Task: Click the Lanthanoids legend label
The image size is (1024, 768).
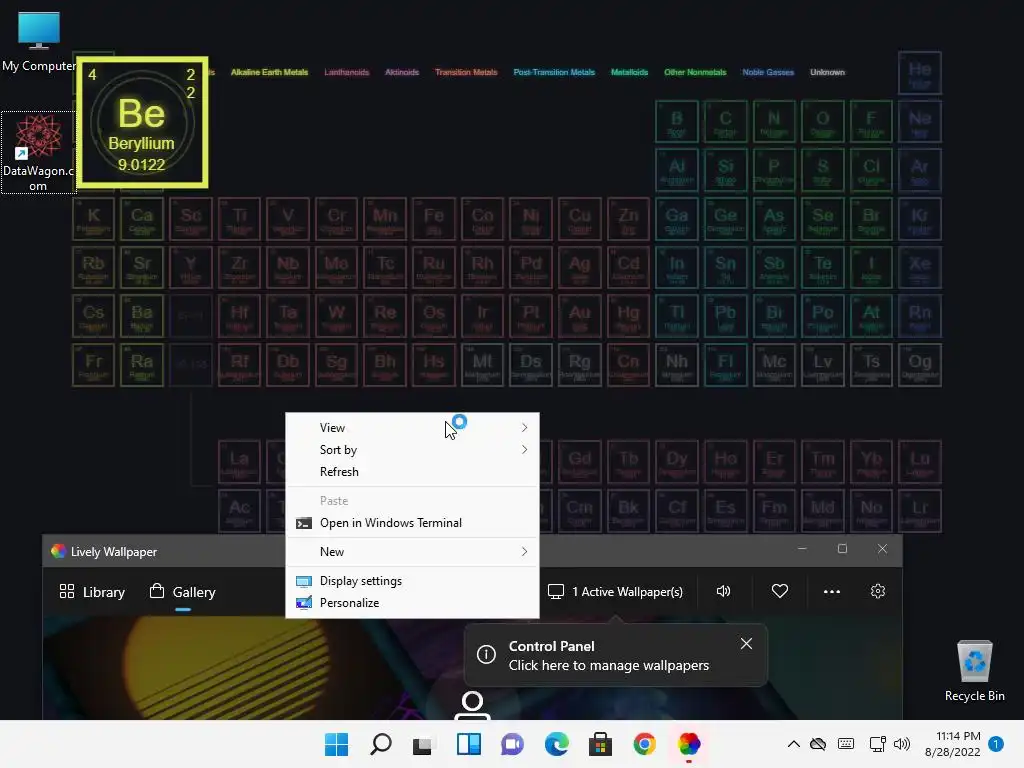Action: 347,72
